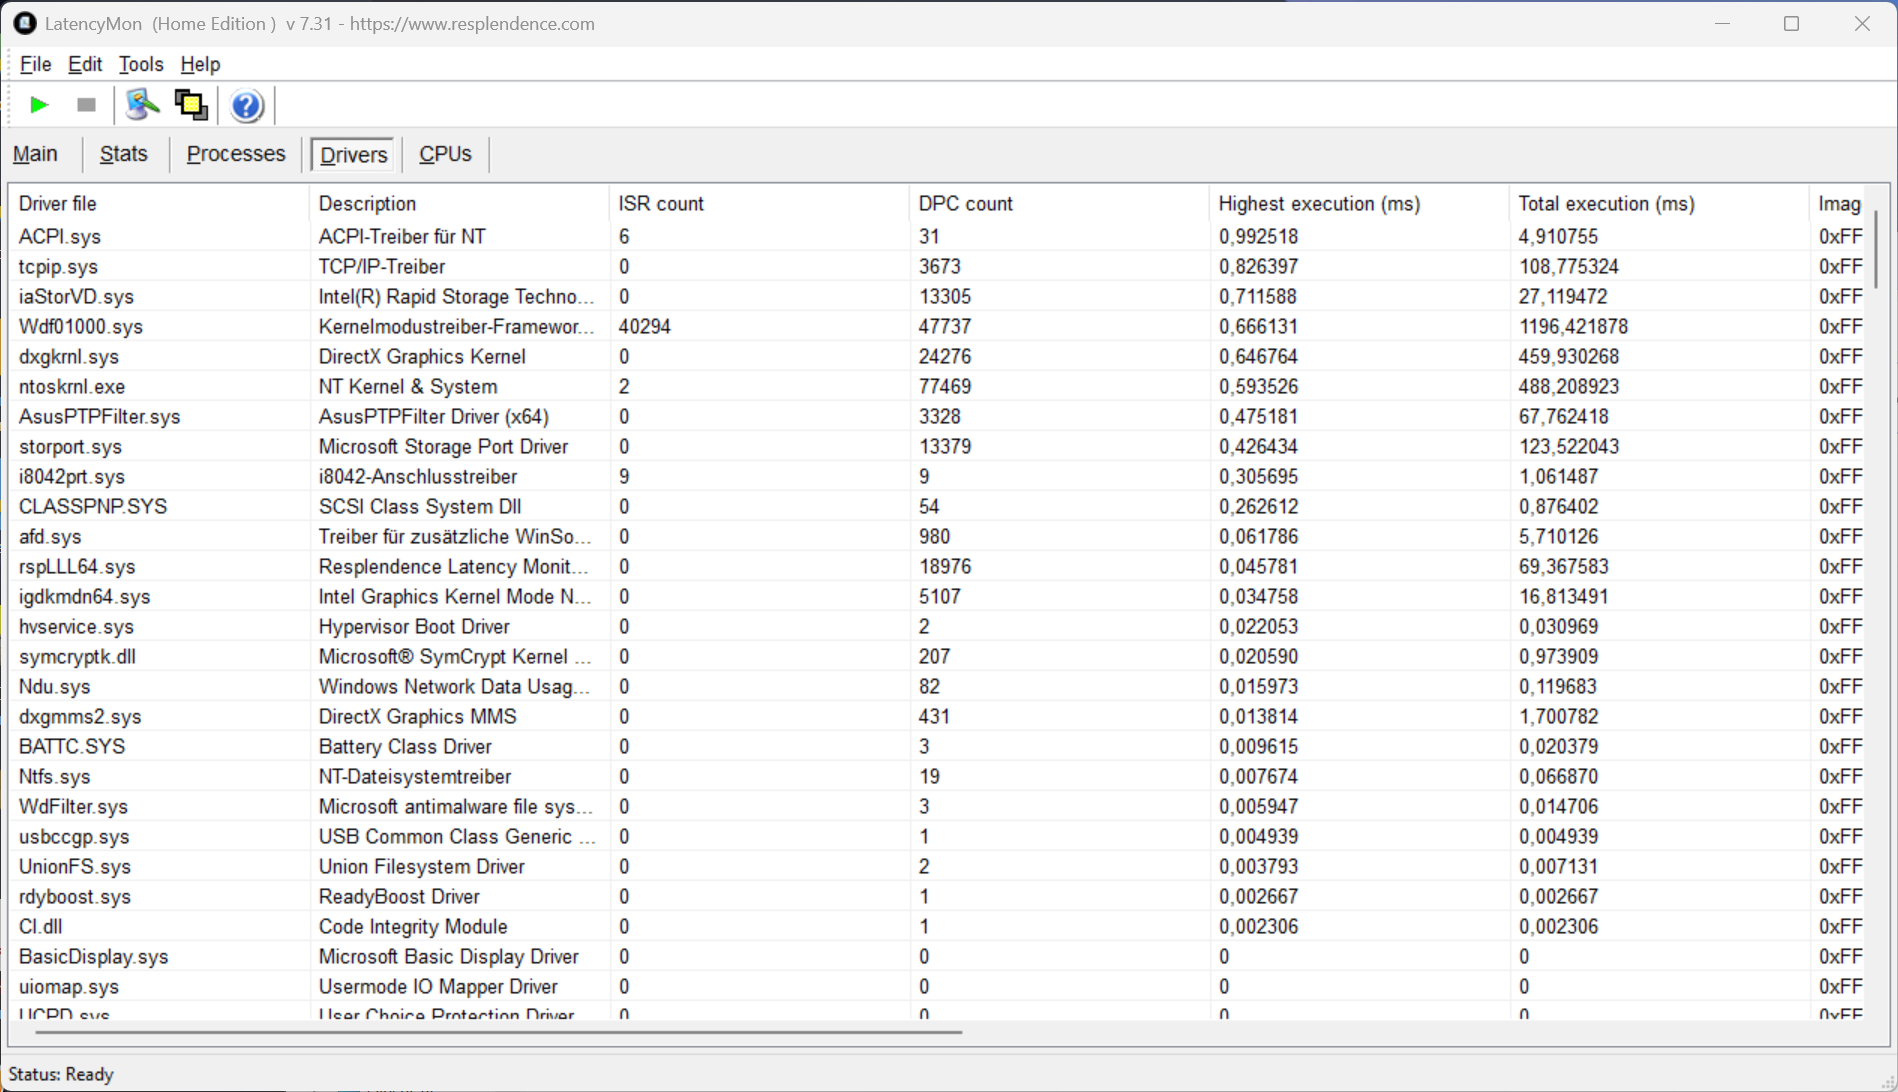Click the TCP/IP-Treiber description cell
The image size is (1898, 1092).
tap(382, 267)
